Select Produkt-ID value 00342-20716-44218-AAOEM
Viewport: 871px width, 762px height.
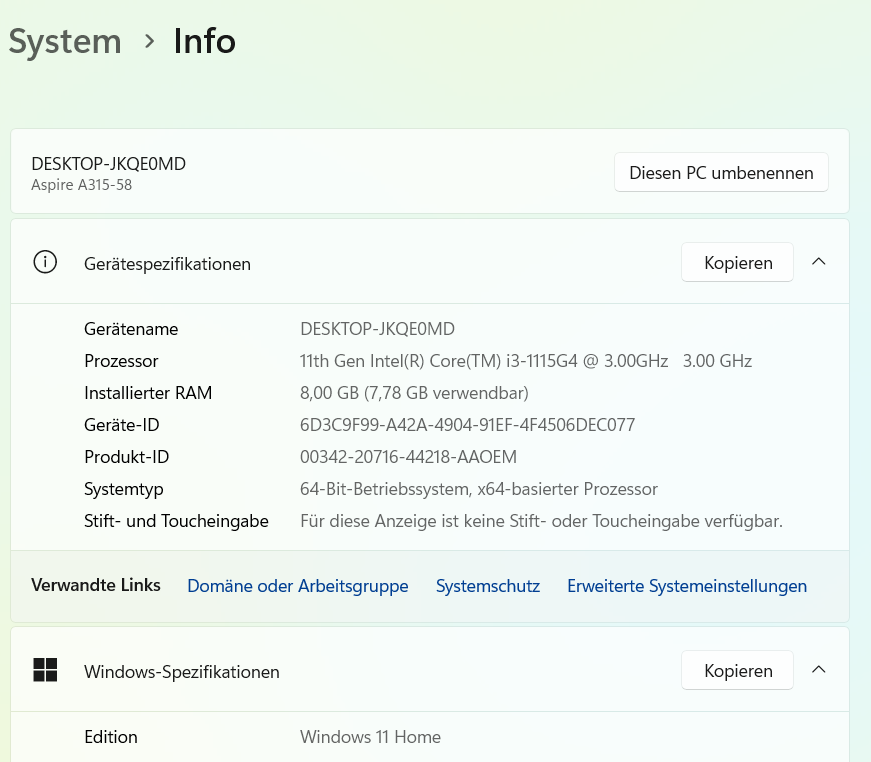(x=408, y=457)
